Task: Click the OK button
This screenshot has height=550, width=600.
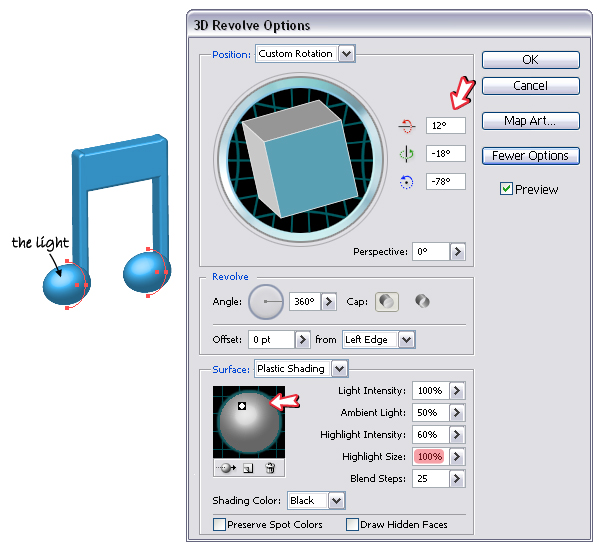Action: click(530, 60)
